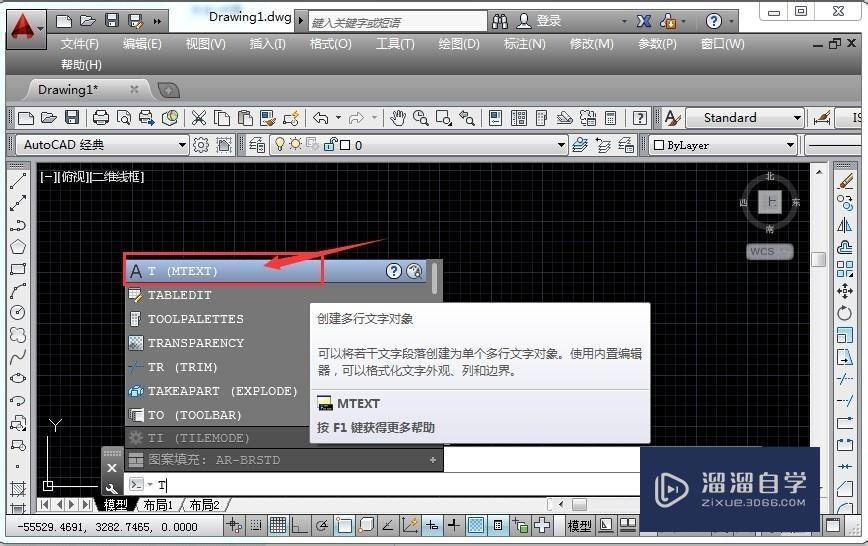Click the Mirror modify tool
This screenshot has height=546, width=868.
coord(845,225)
